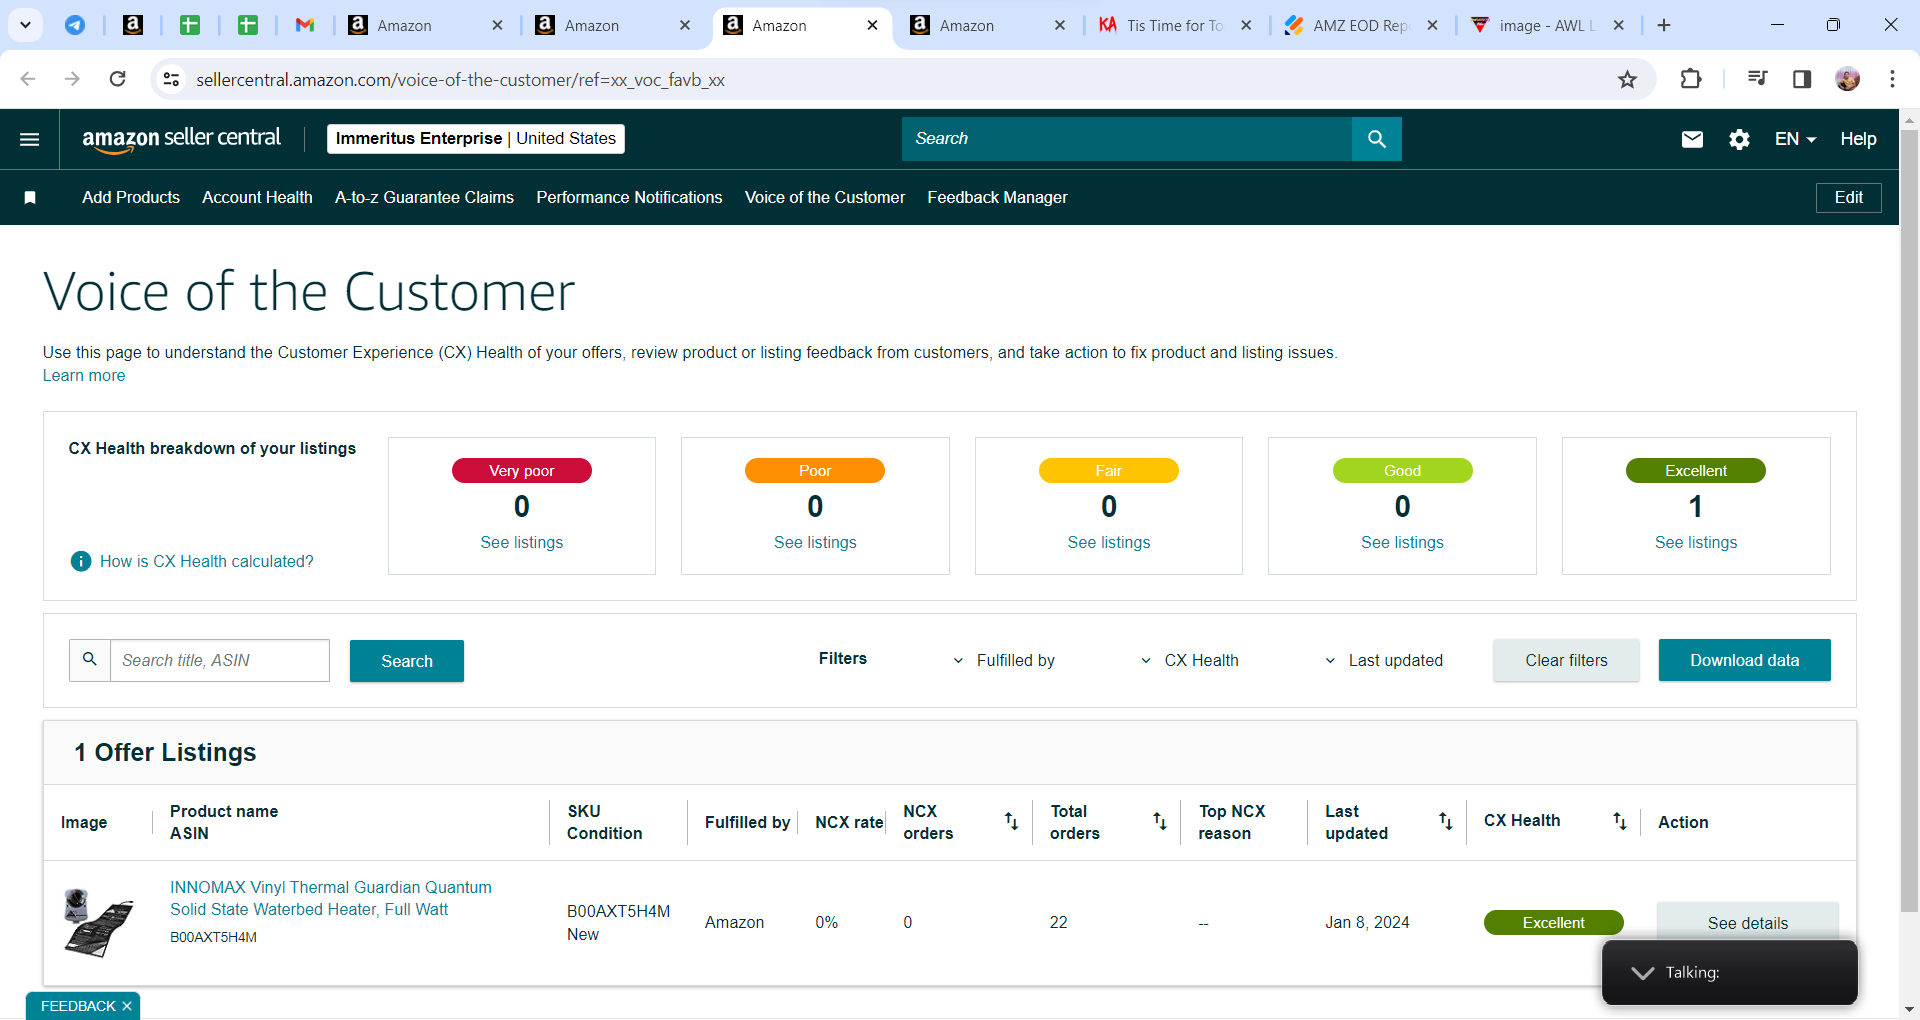Expand the Last updated filter dropdown
The height and width of the screenshot is (1020, 1920).
[x=1384, y=660]
